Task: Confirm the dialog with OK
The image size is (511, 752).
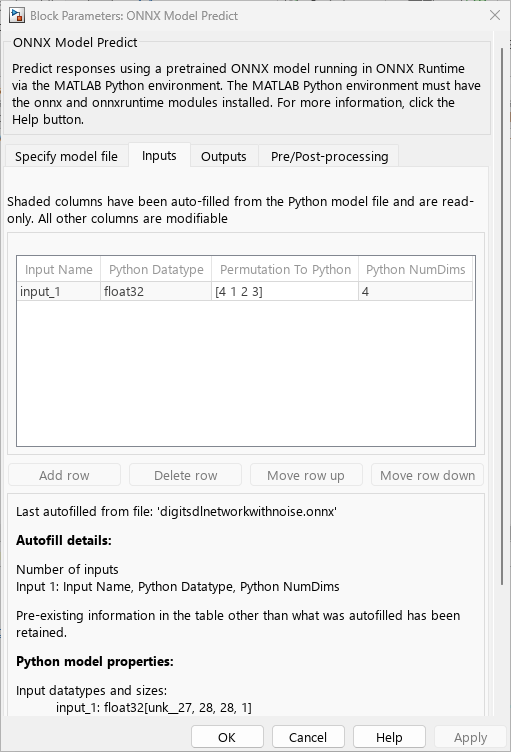Action: click(x=227, y=737)
